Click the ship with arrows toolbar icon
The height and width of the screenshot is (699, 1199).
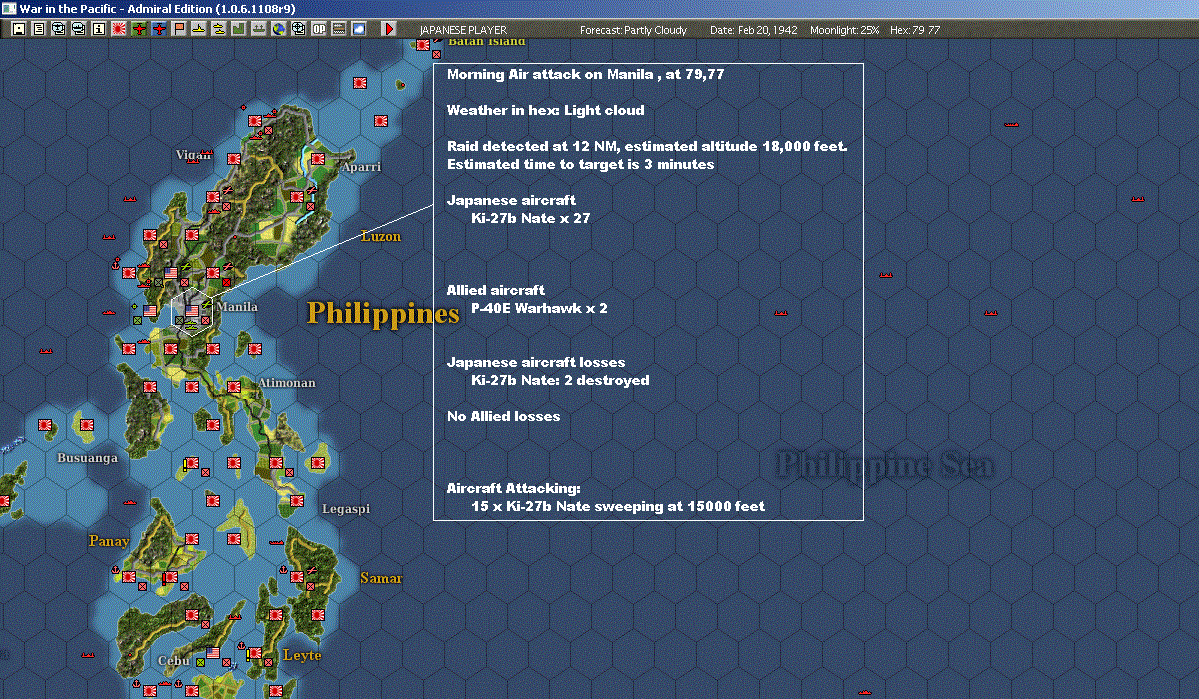click(x=258, y=29)
